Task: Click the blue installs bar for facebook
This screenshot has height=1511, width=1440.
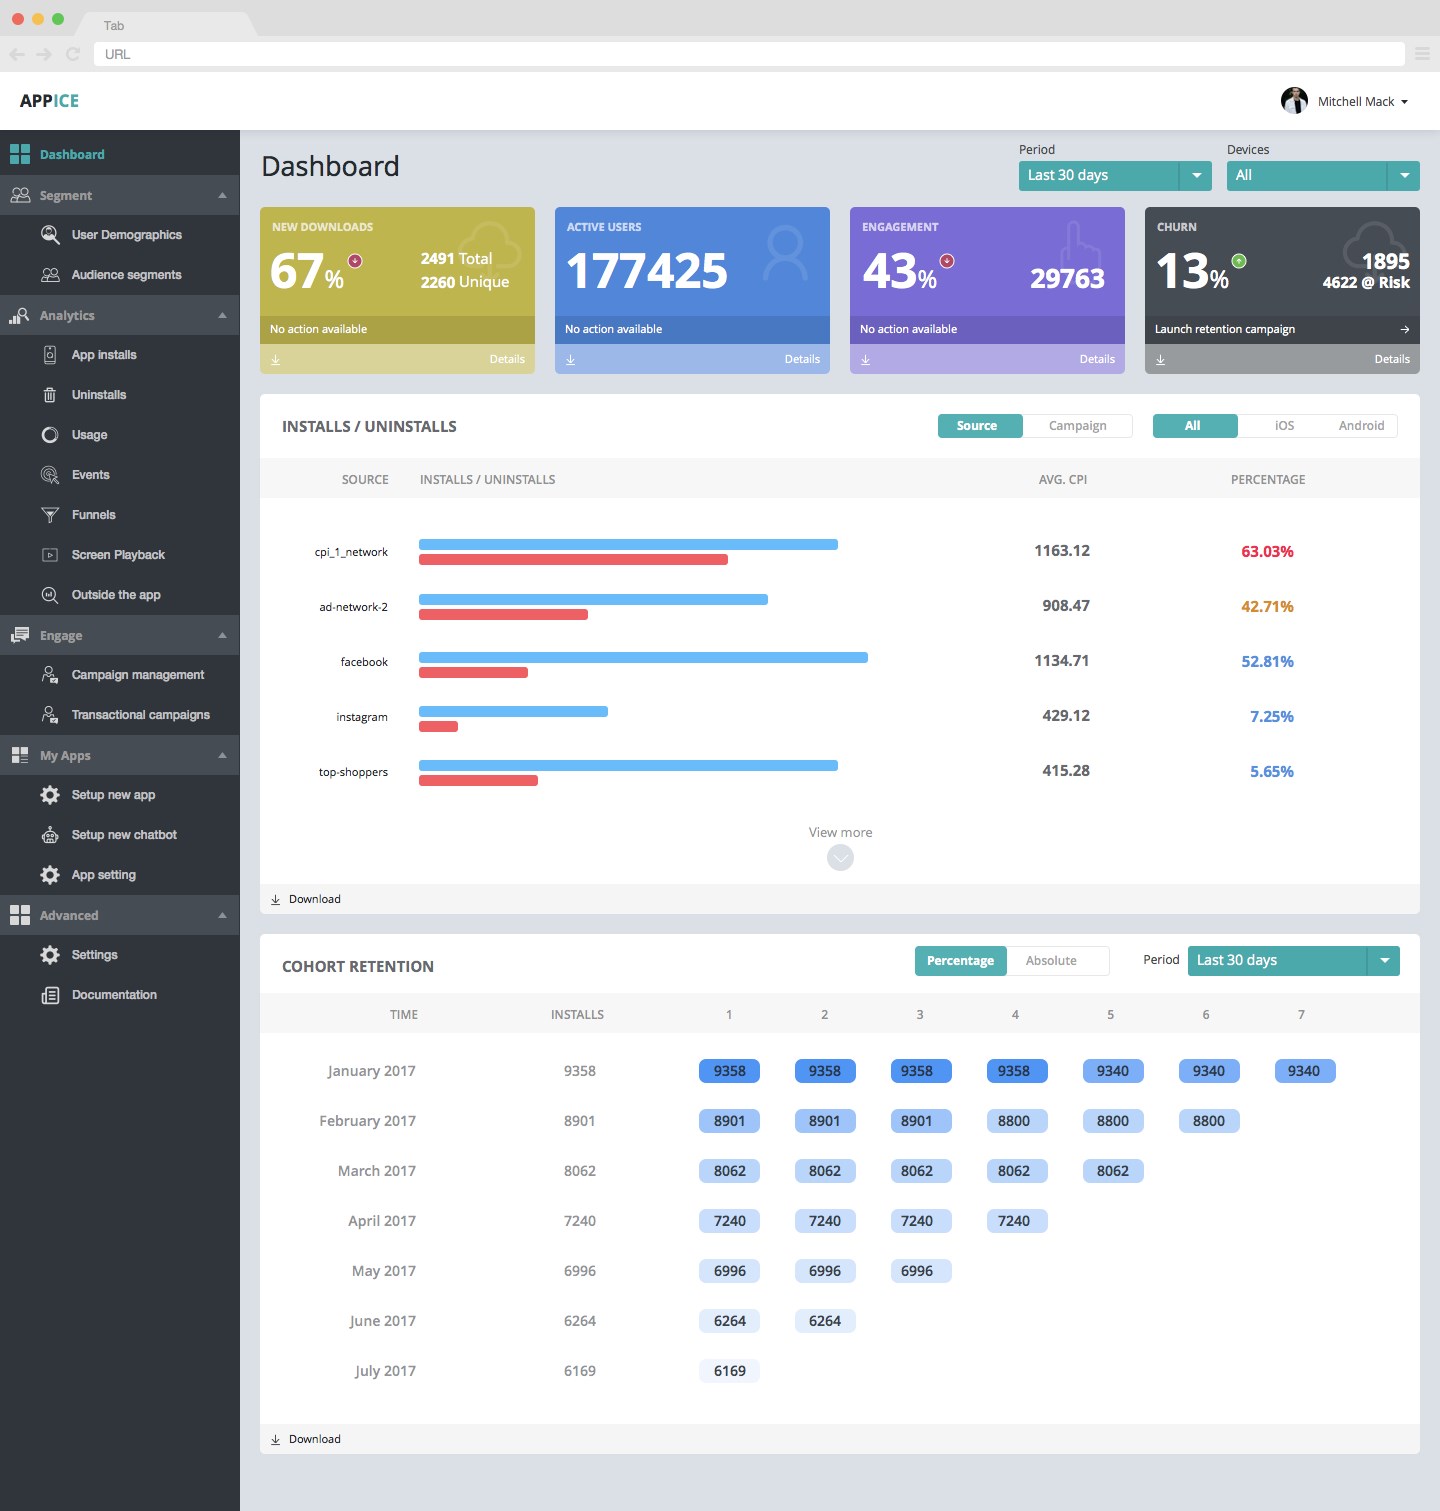Action: point(643,657)
